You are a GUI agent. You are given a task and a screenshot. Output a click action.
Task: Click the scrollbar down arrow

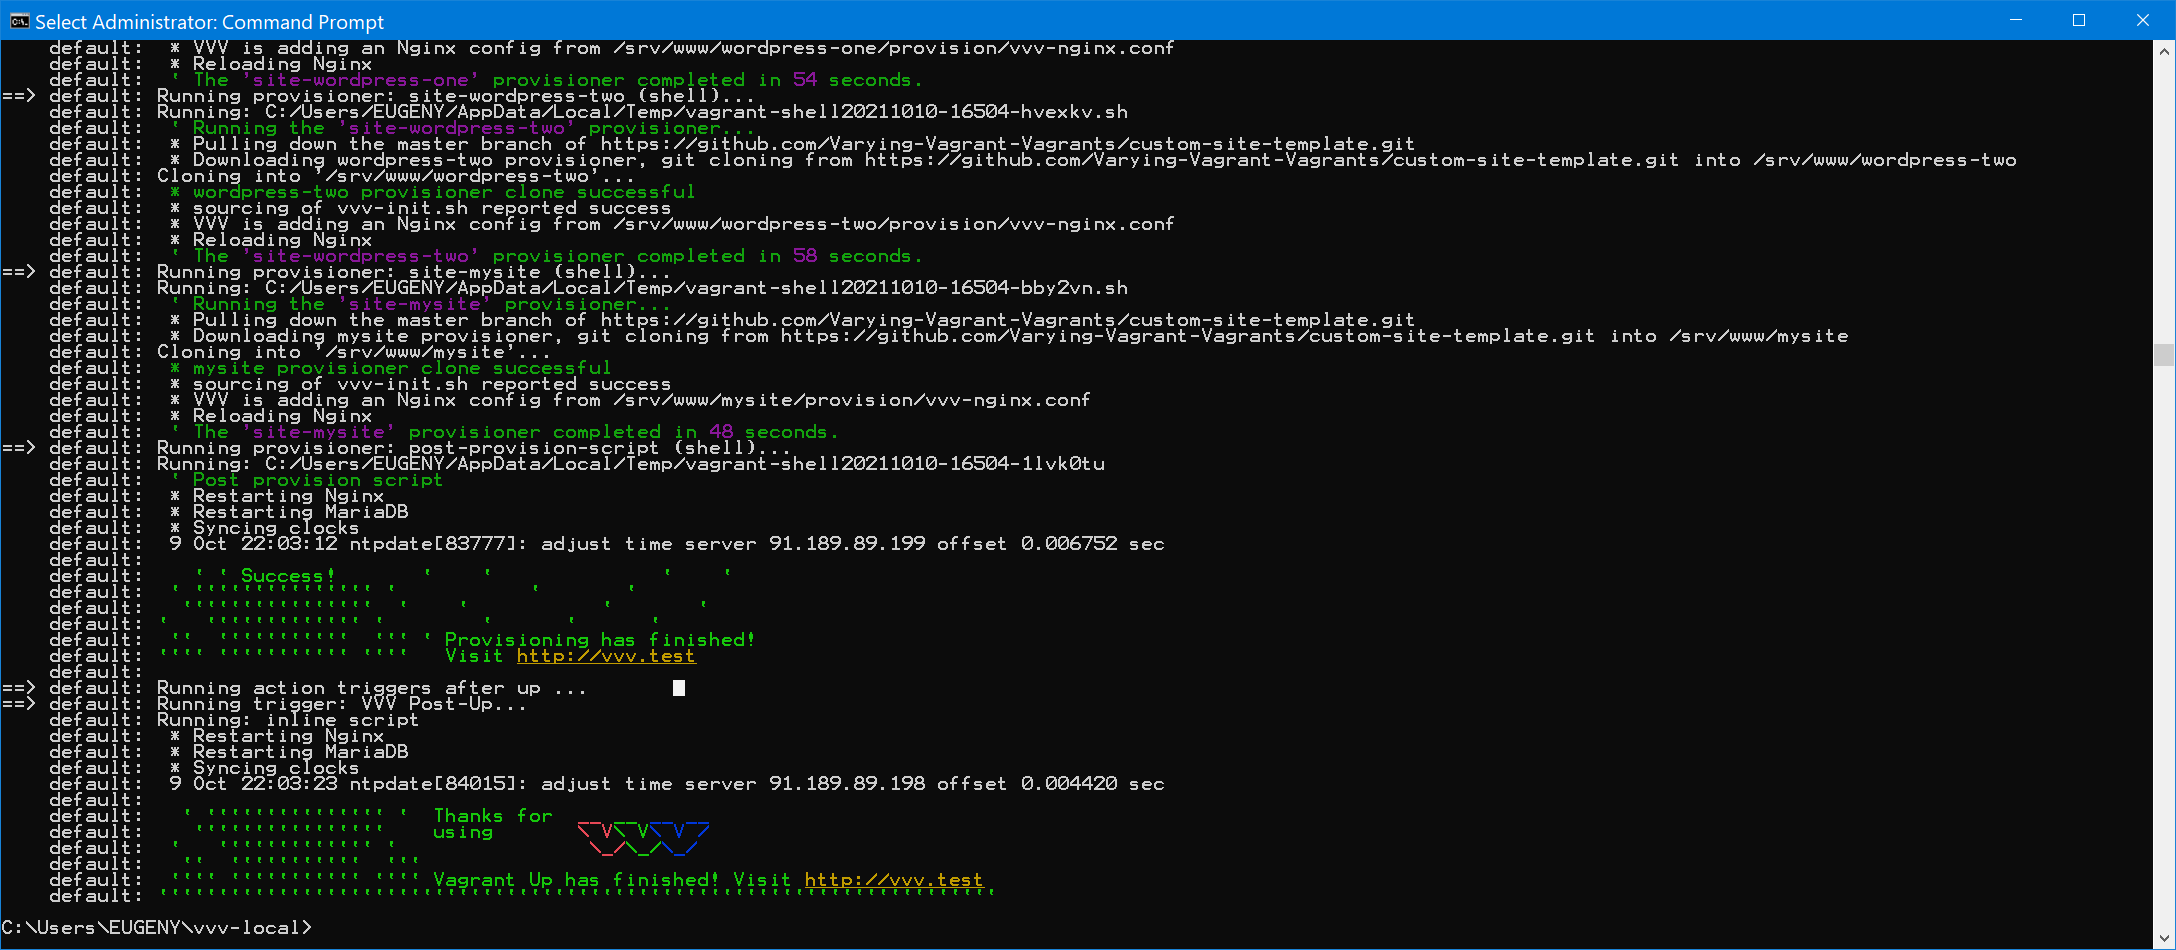point(2165,938)
